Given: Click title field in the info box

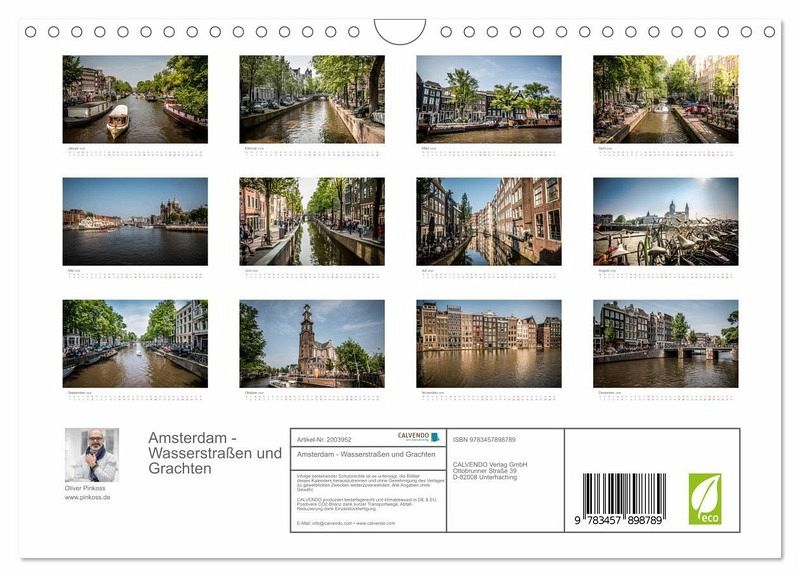Looking at the screenshot, I should coord(366,454).
